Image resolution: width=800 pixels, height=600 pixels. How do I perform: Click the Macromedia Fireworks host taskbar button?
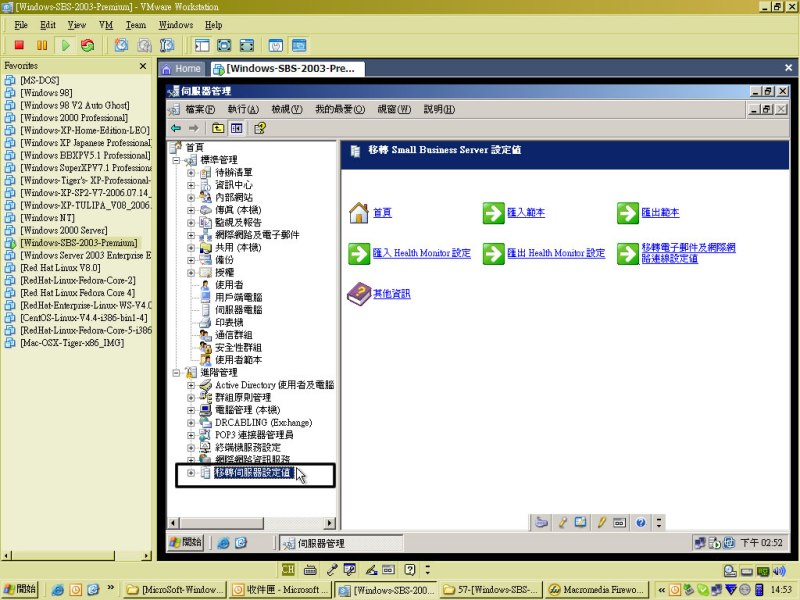(598, 590)
